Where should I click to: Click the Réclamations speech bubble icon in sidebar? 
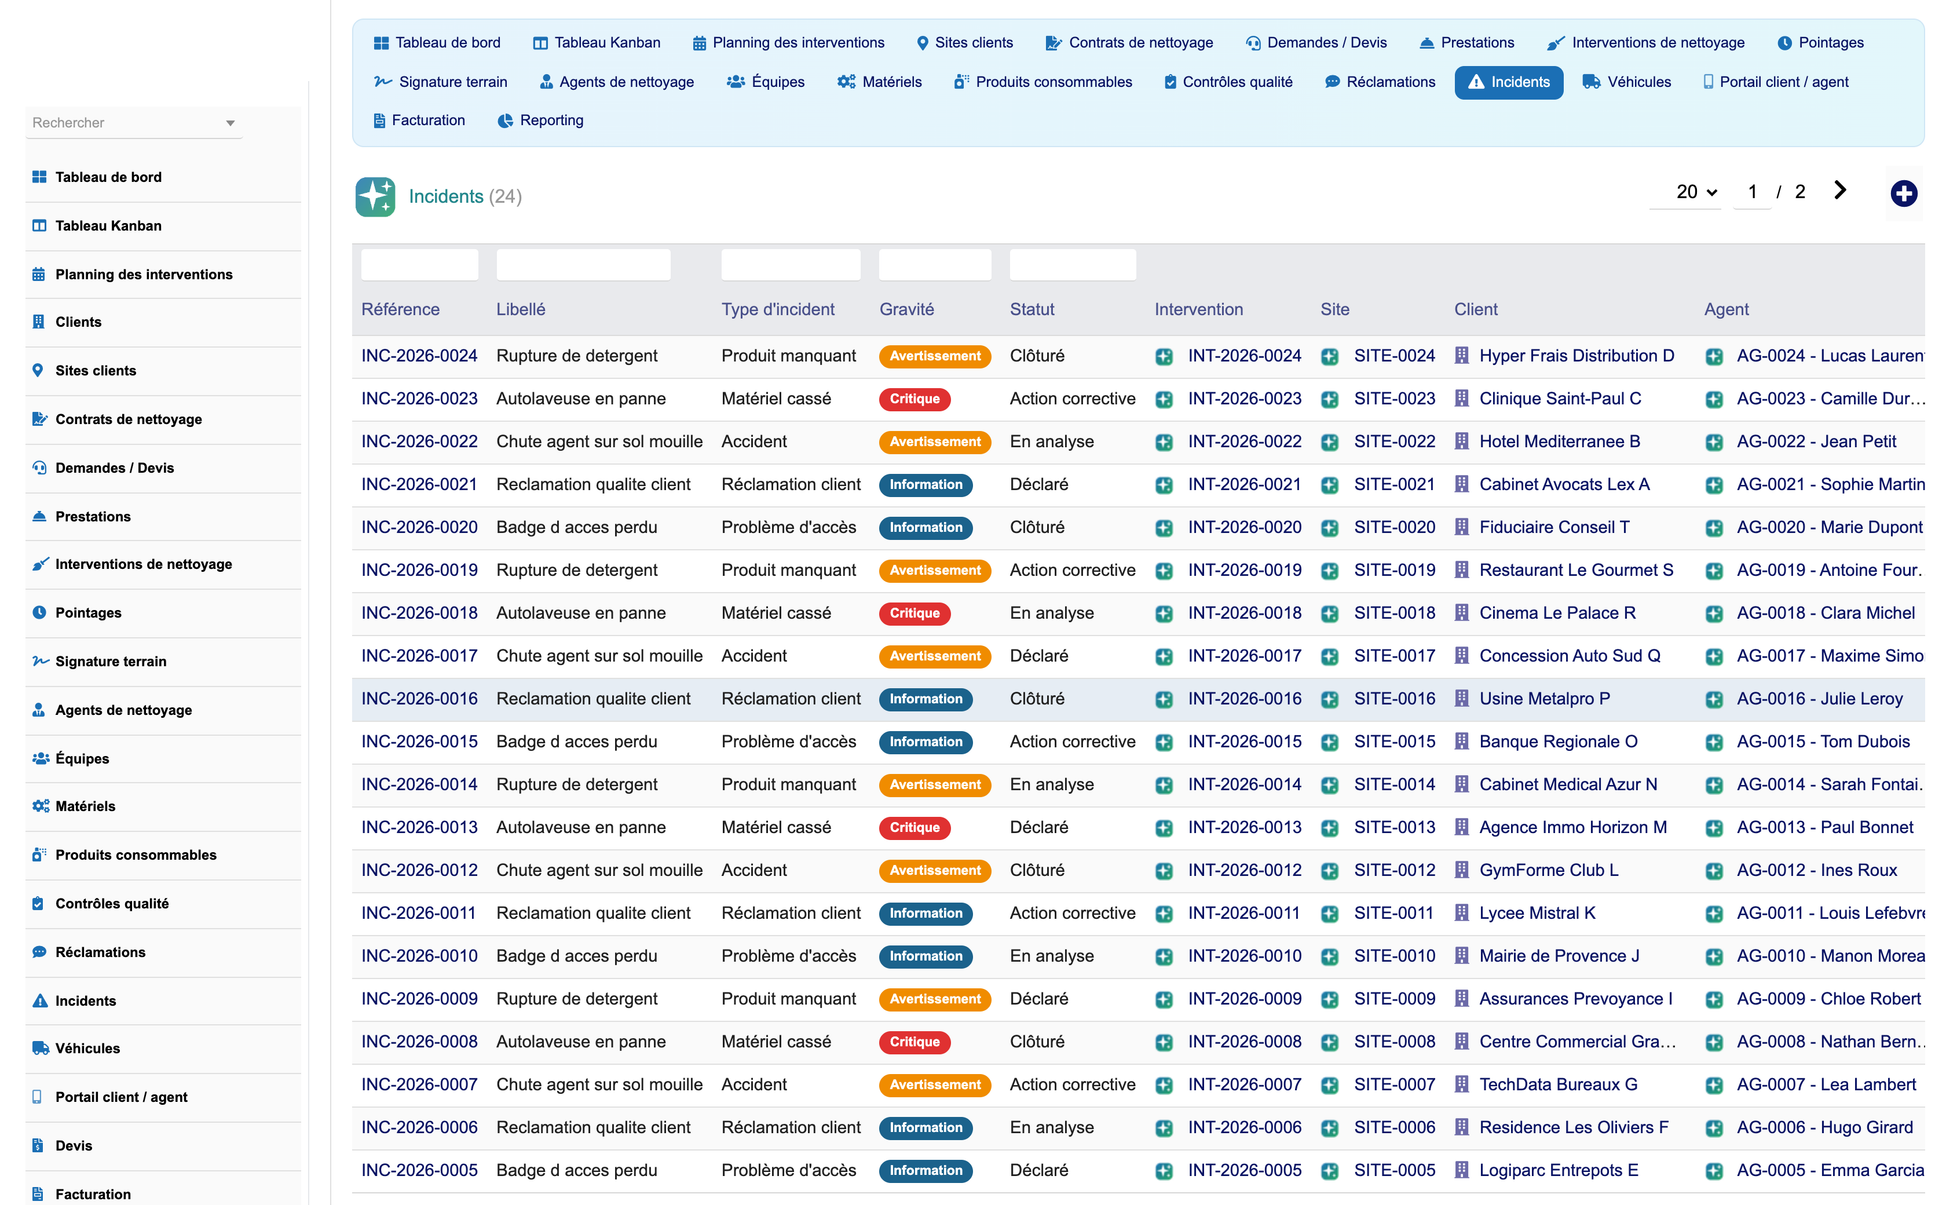click(39, 952)
